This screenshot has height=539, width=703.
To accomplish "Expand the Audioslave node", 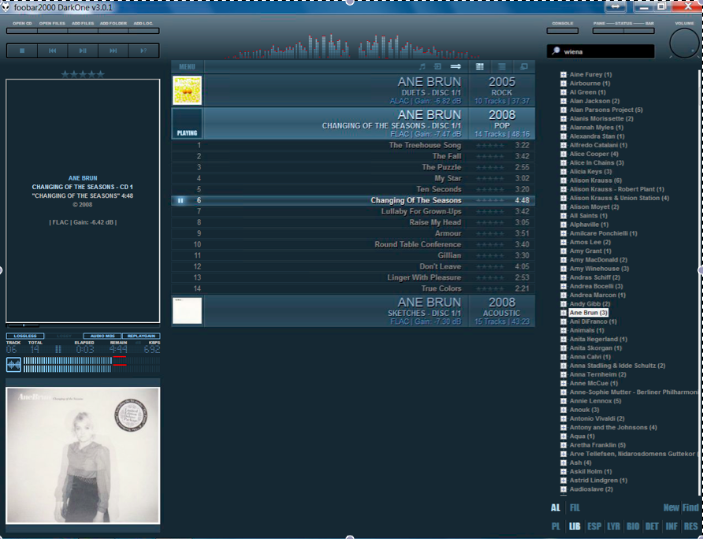I will [563, 489].
